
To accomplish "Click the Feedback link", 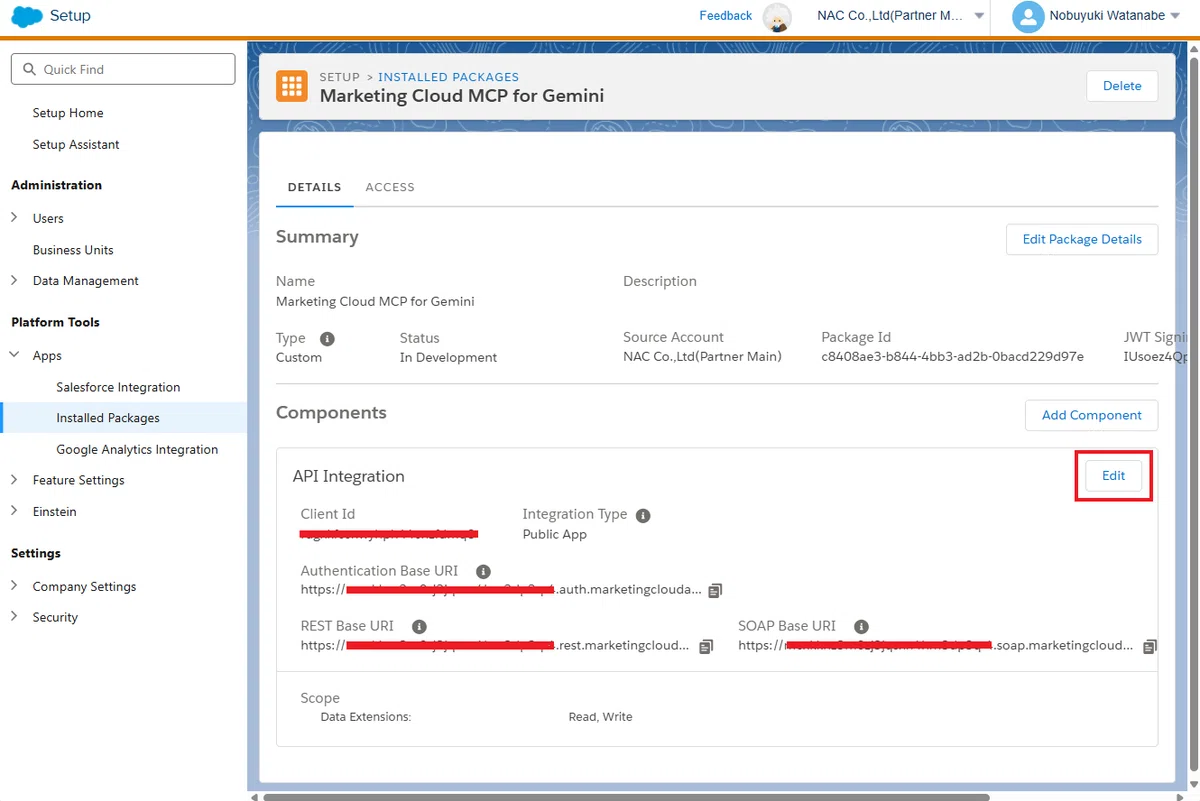I will pos(726,16).
